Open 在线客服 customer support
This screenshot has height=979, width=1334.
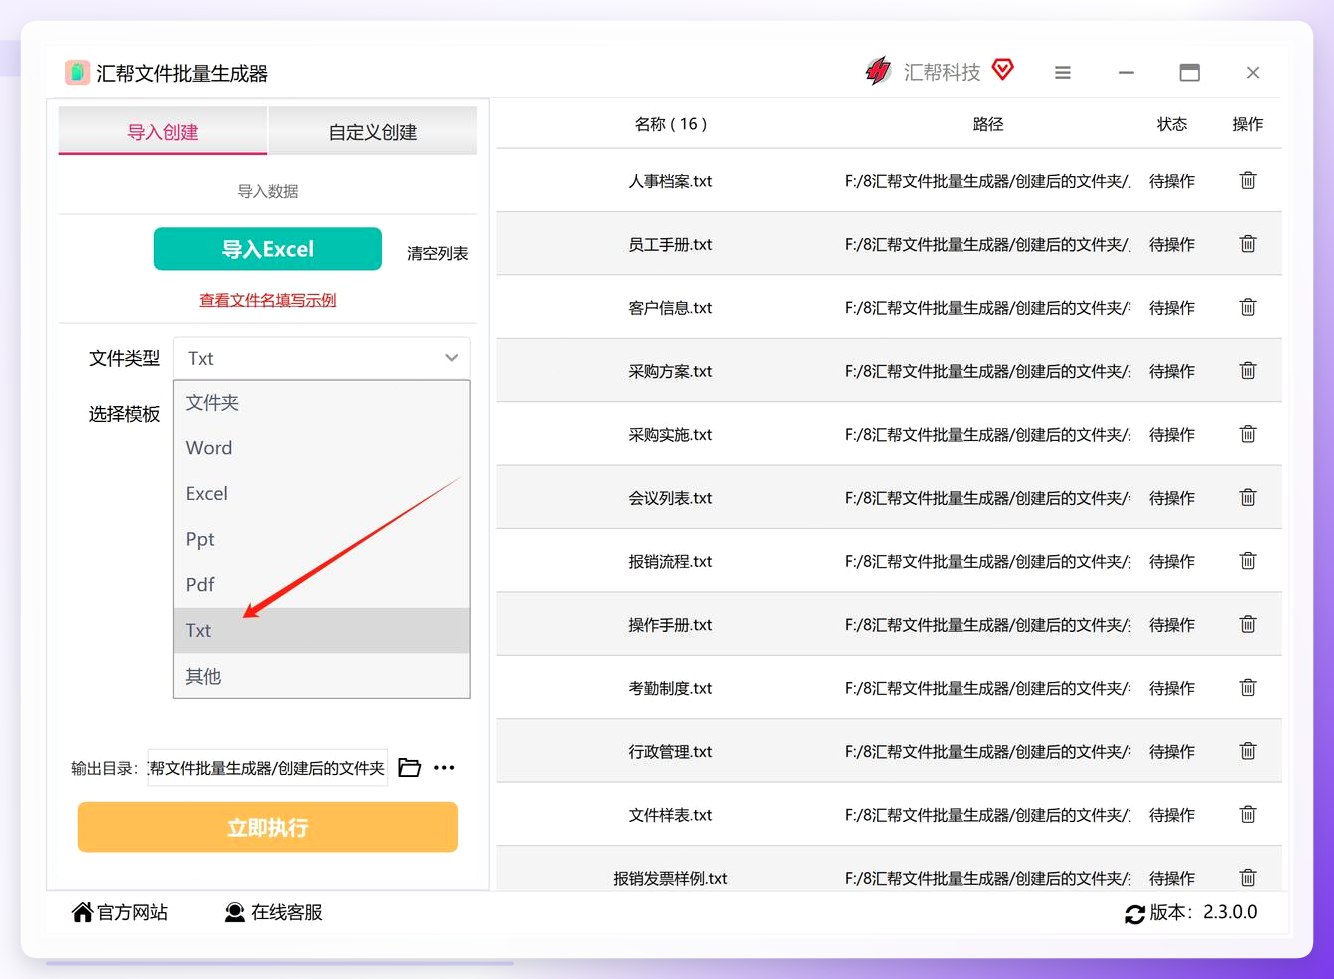pos(273,912)
